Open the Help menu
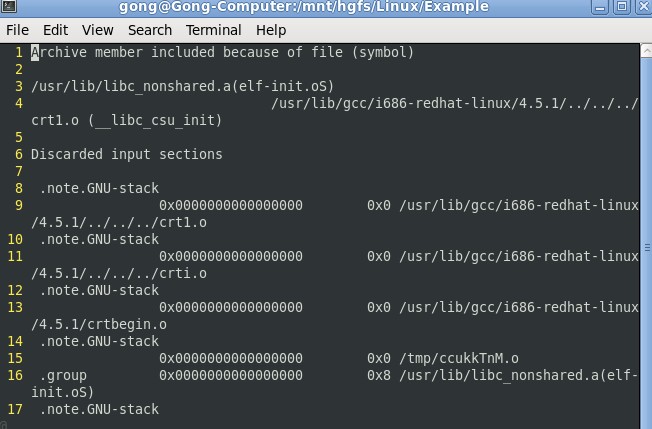 tap(271, 30)
